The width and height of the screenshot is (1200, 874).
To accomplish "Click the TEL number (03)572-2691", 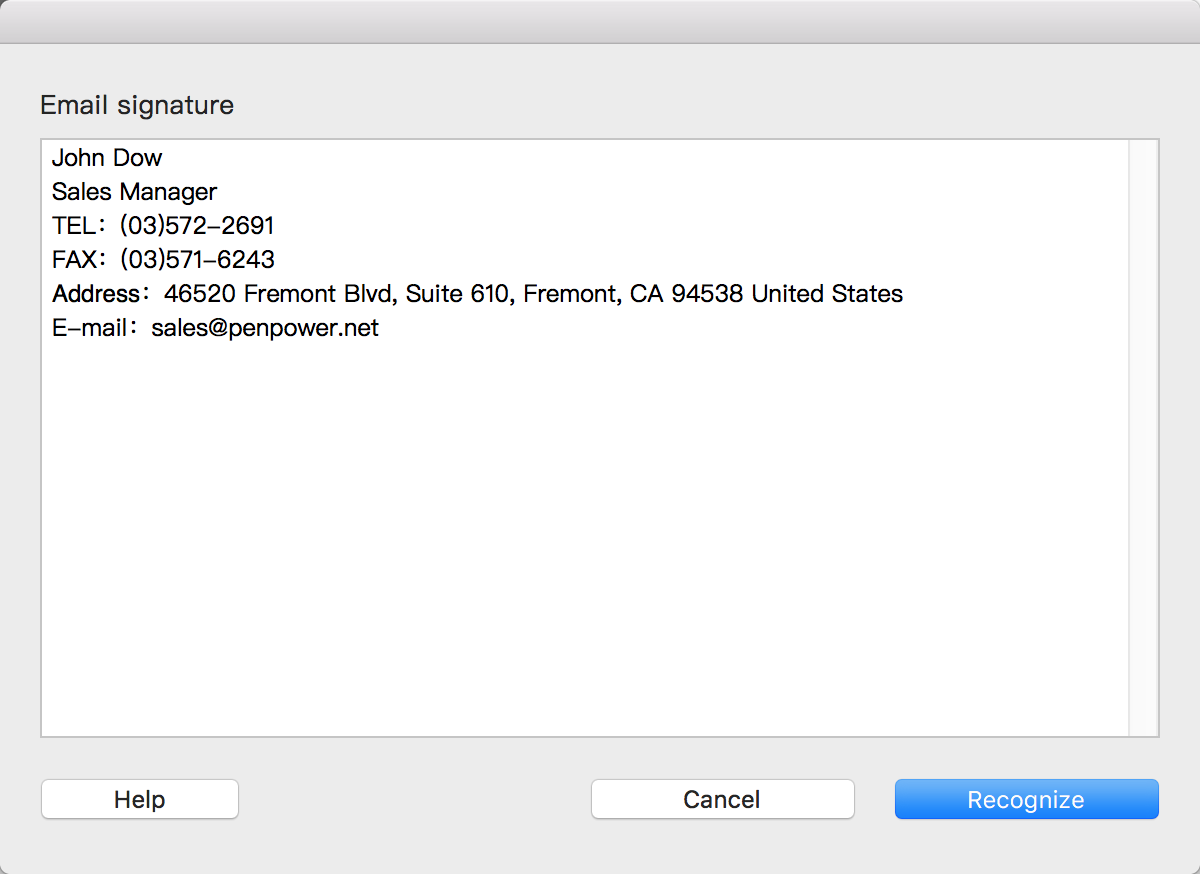I will click(x=197, y=226).
